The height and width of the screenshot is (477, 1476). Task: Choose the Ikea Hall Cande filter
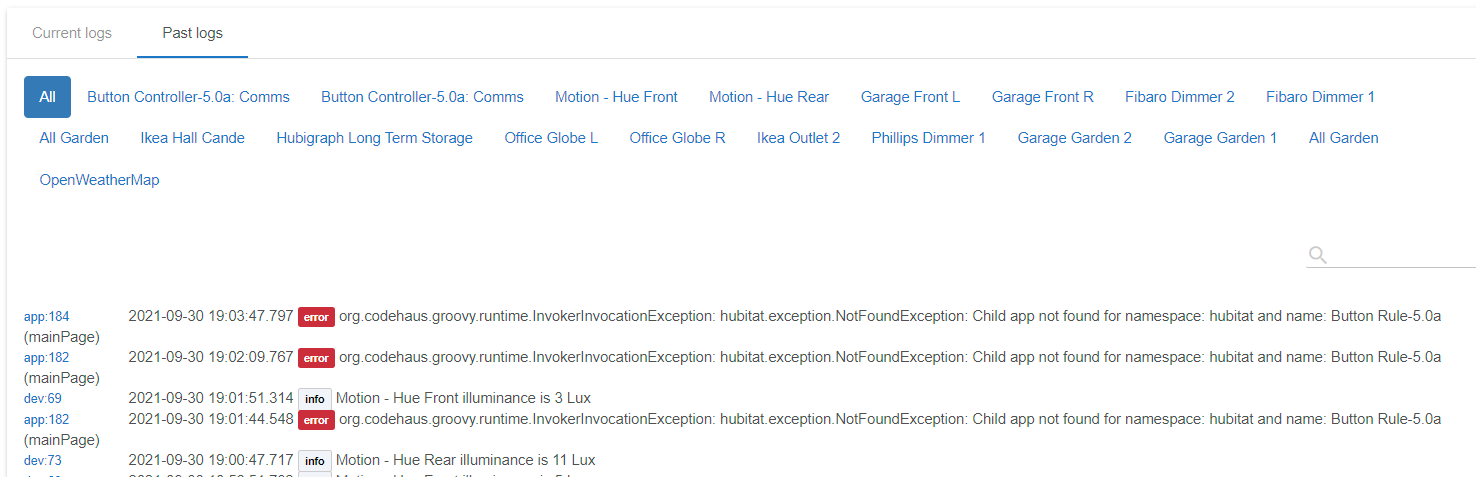[x=192, y=138]
